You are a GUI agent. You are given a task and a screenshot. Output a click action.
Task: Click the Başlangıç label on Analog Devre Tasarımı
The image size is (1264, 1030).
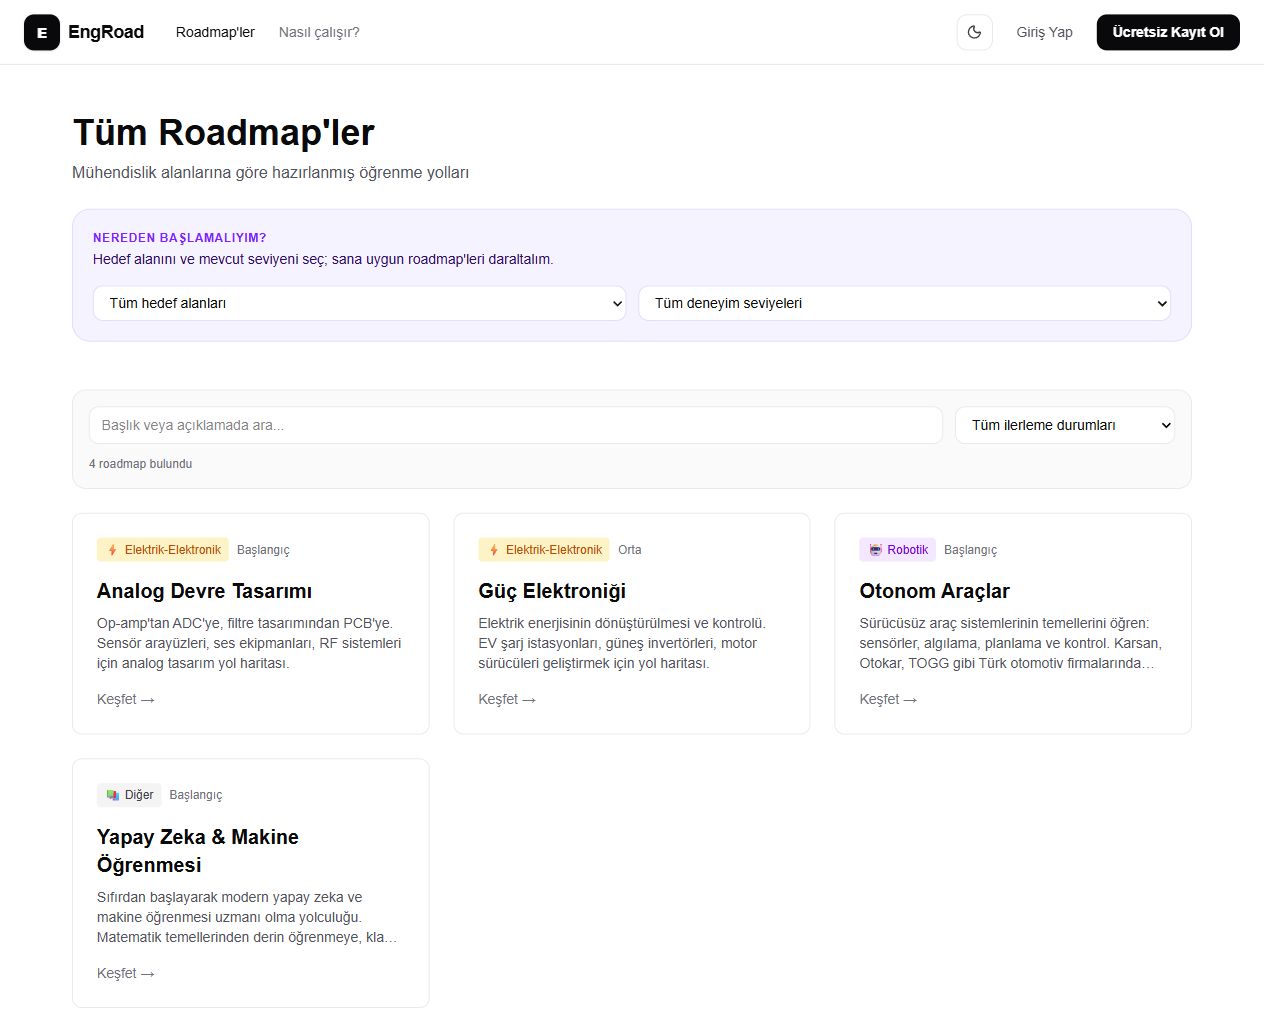[263, 550]
